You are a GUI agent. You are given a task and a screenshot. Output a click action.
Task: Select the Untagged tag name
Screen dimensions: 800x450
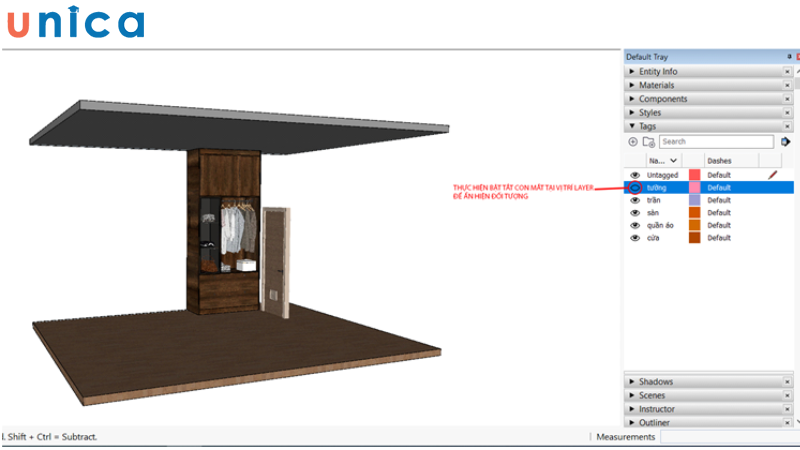tap(662, 175)
